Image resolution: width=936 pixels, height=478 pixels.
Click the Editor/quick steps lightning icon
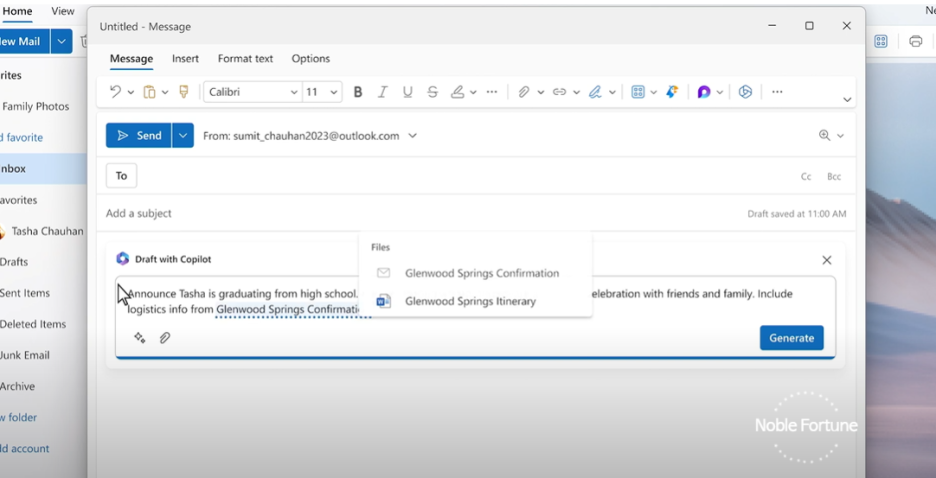672,92
